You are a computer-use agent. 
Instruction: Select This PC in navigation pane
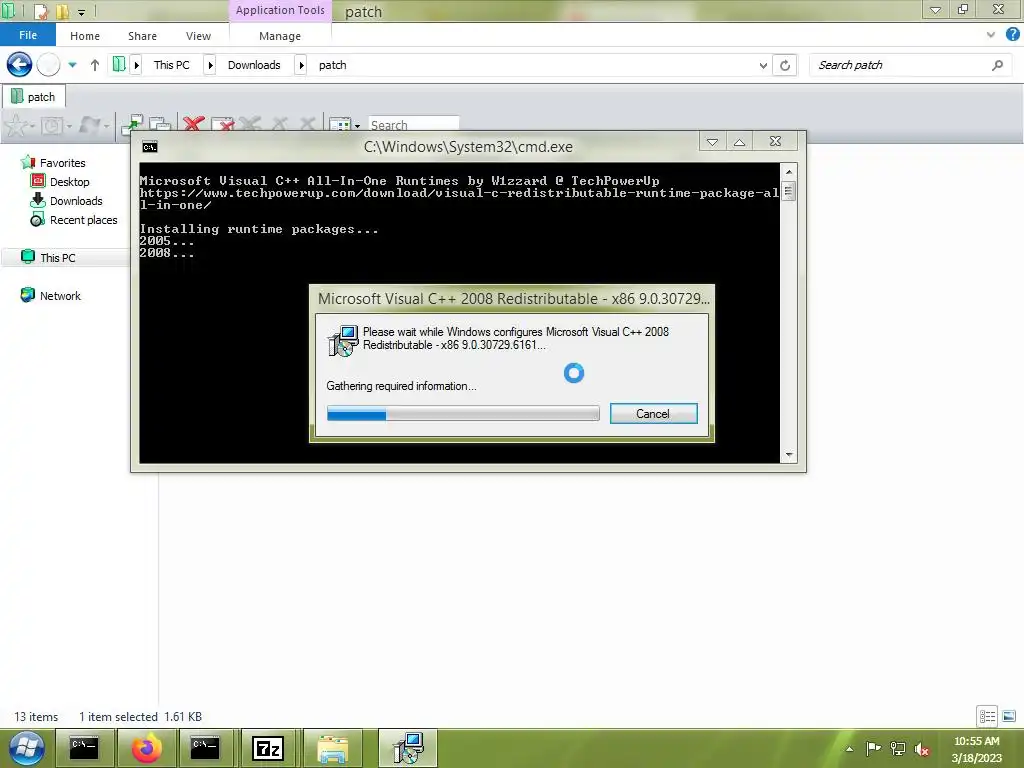tap(57, 257)
